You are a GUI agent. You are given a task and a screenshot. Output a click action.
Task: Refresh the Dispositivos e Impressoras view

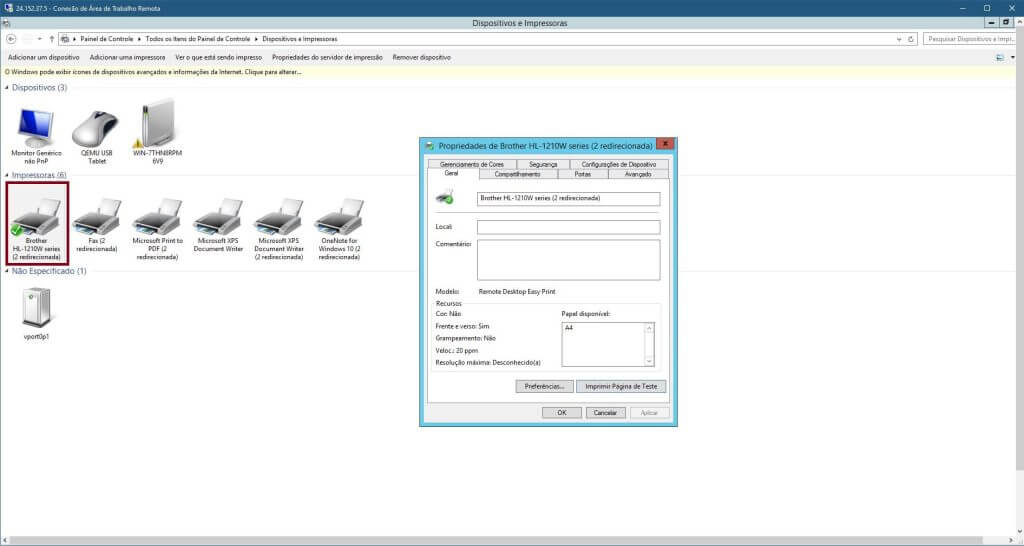tap(910, 39)
